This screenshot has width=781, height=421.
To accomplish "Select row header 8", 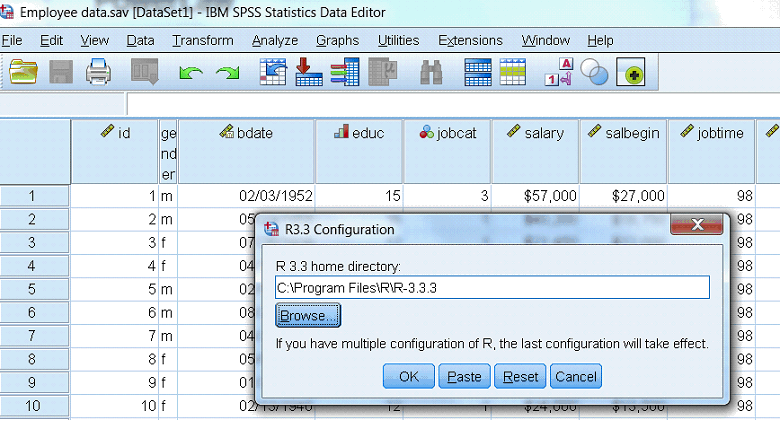I will [34, 359].
